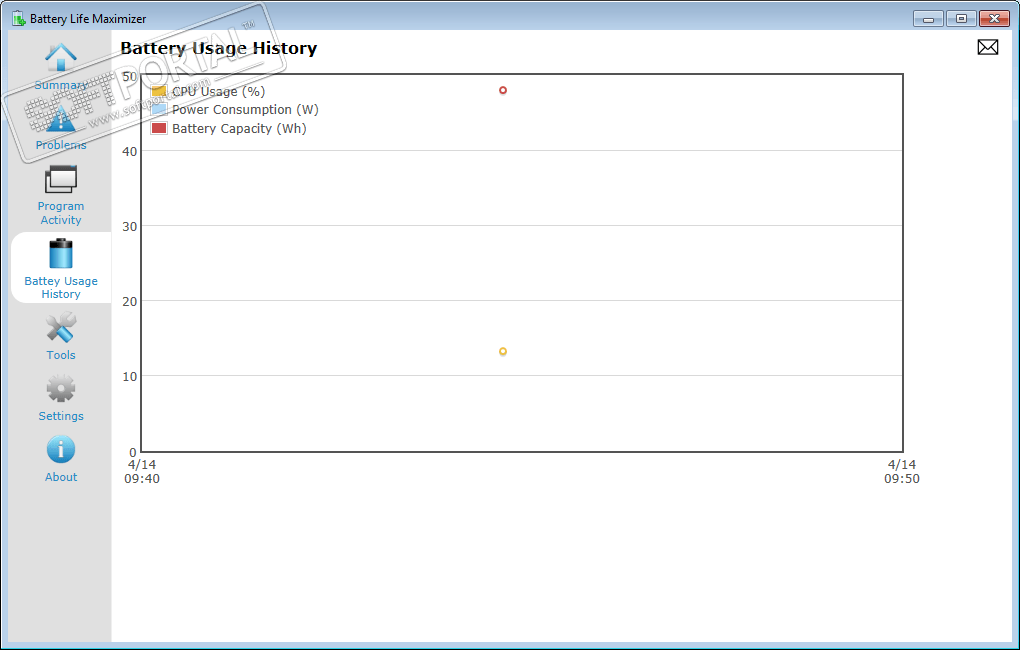Click the Power Consumption (W) legend label
The height and width of the screenshot is (650, 1020).
245,110
